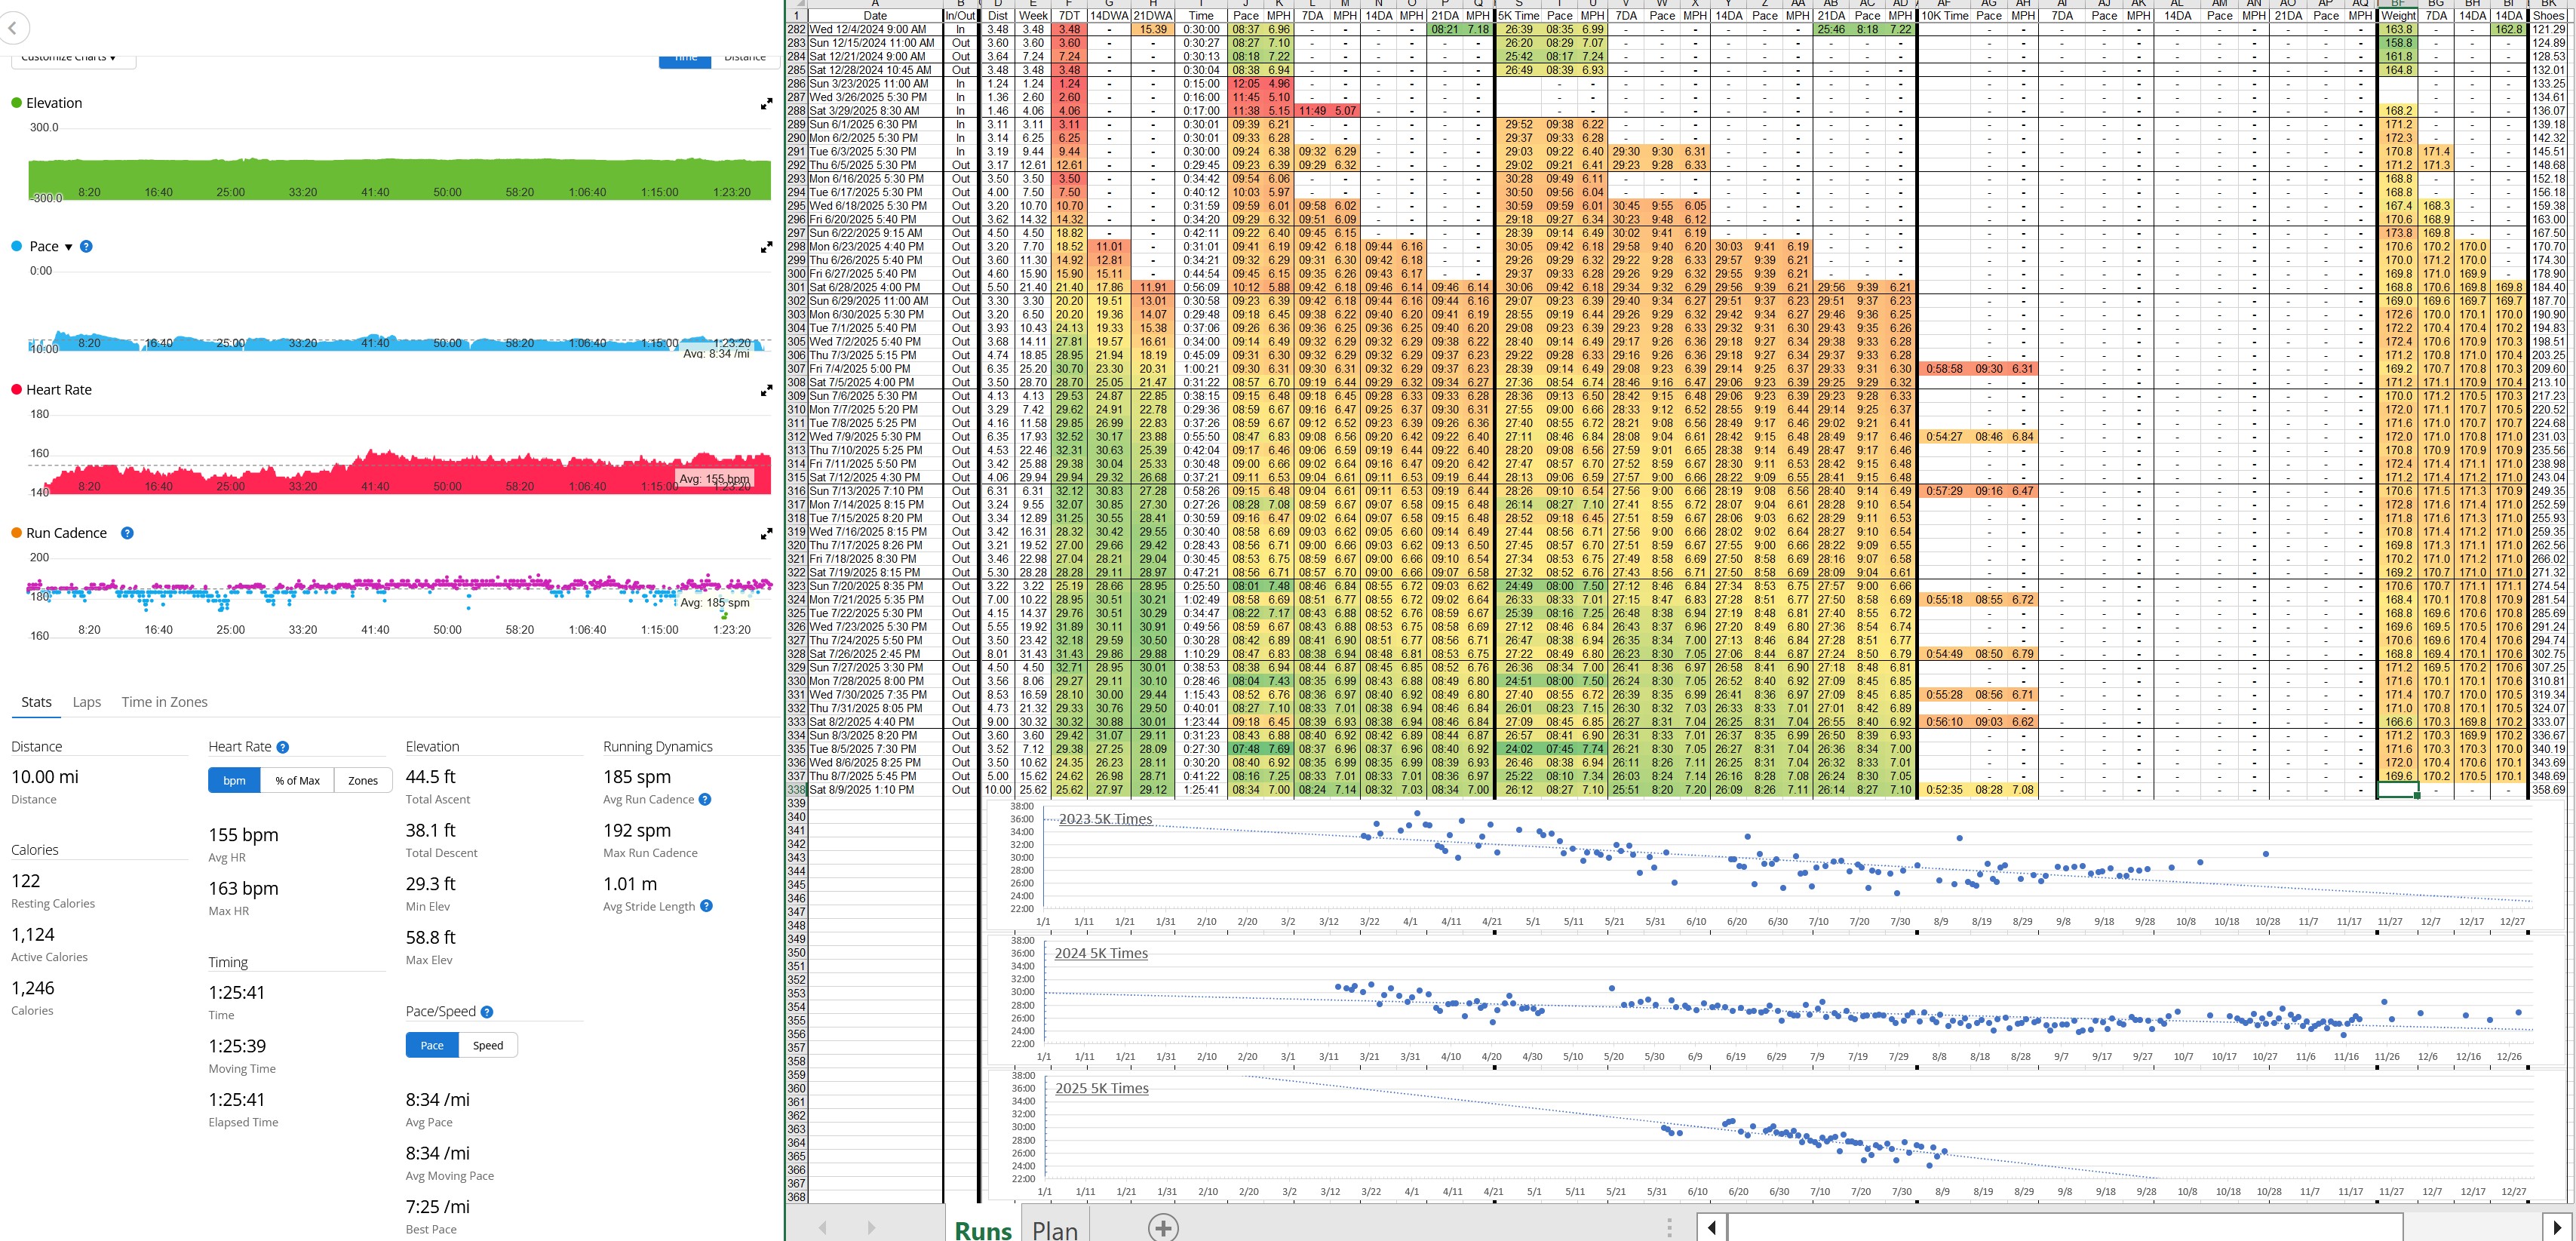The height and width of the screenshot is (1241, 2576).
Task: Select the run time cell '1:25:41' in row 338
Action: [1201, 790]
